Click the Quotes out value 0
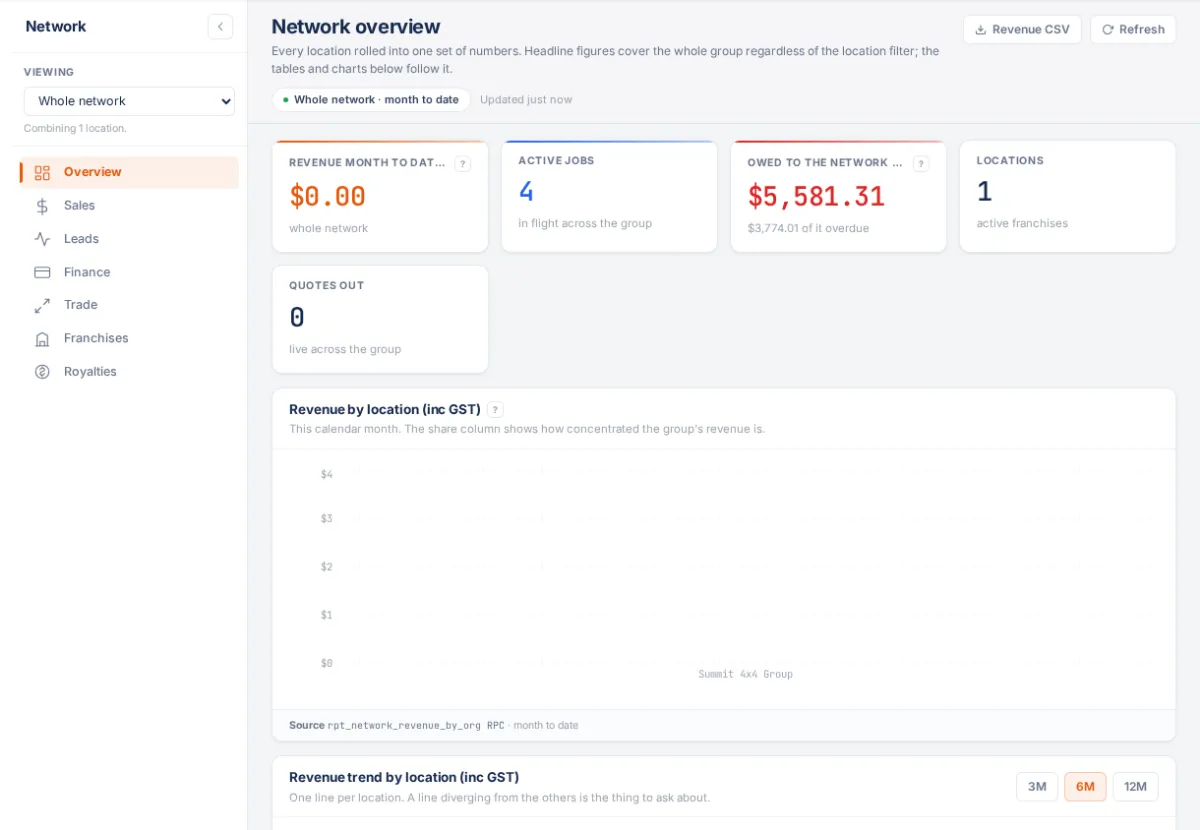This screenshot has width=1200, height=830. click(297, 317)
